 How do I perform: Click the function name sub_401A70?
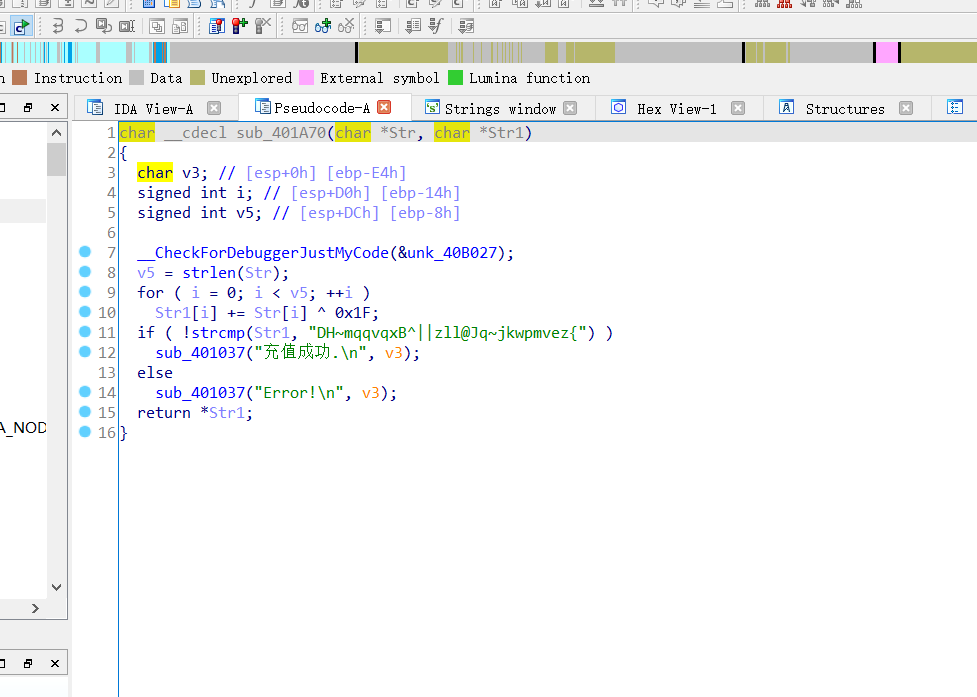point(281,133)
